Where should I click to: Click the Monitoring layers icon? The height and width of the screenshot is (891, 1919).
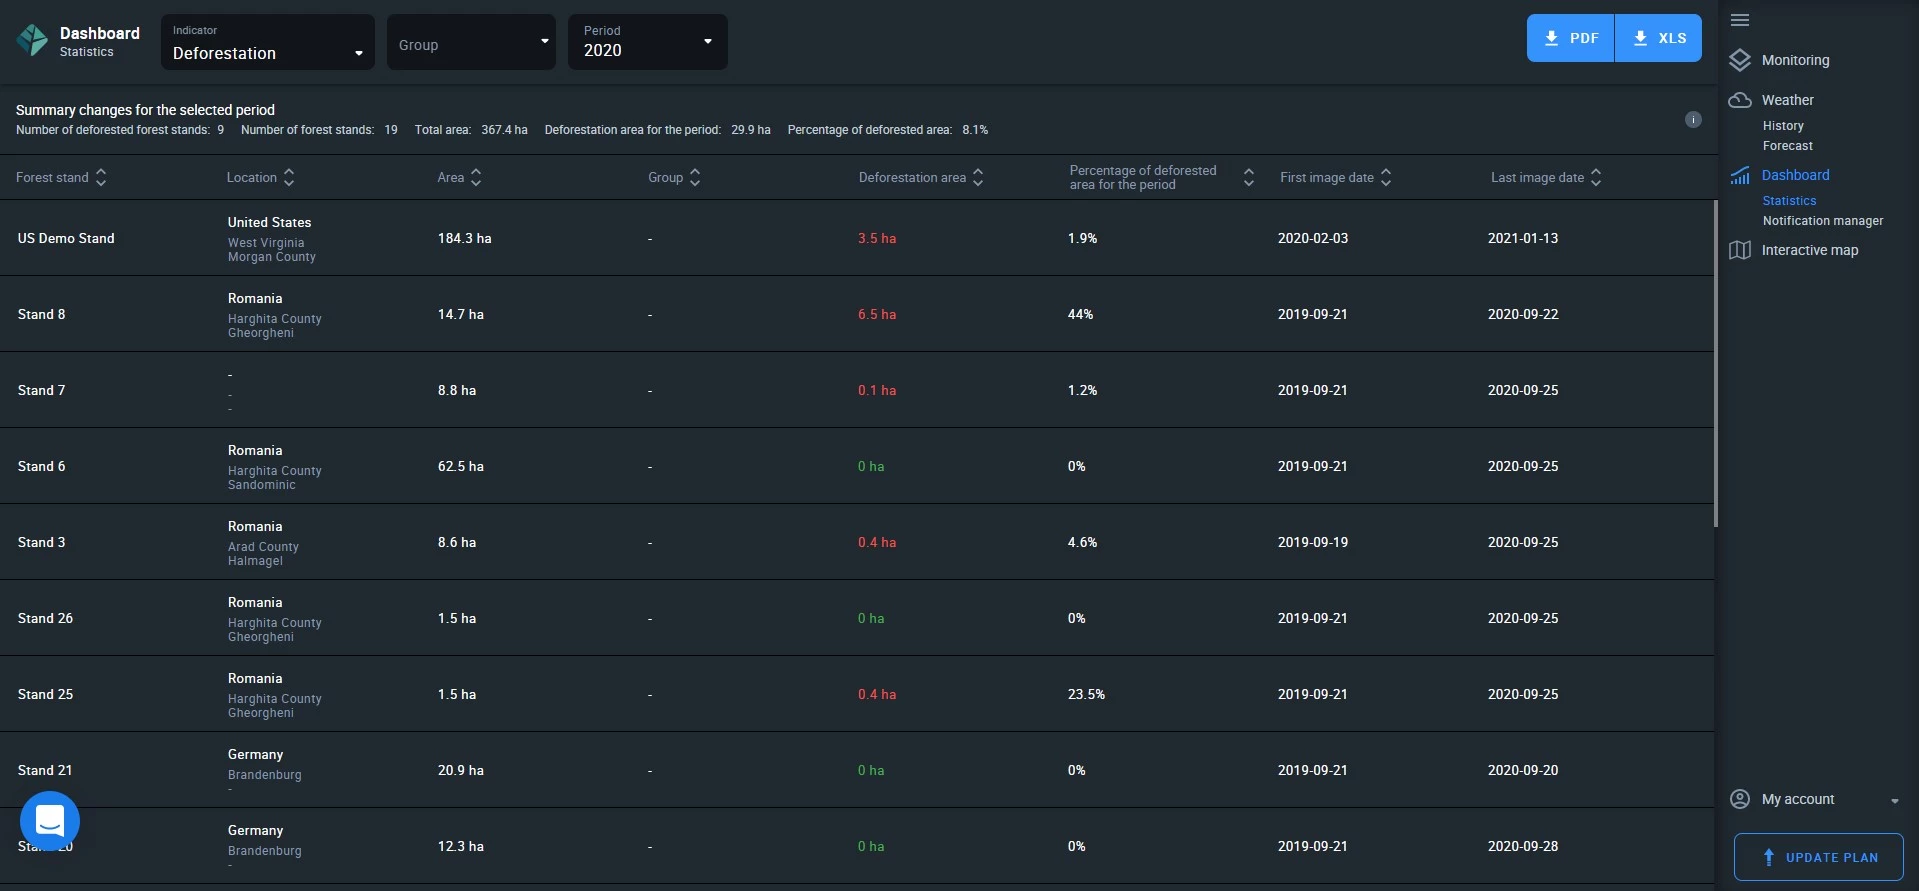[x=1740, y=60]
